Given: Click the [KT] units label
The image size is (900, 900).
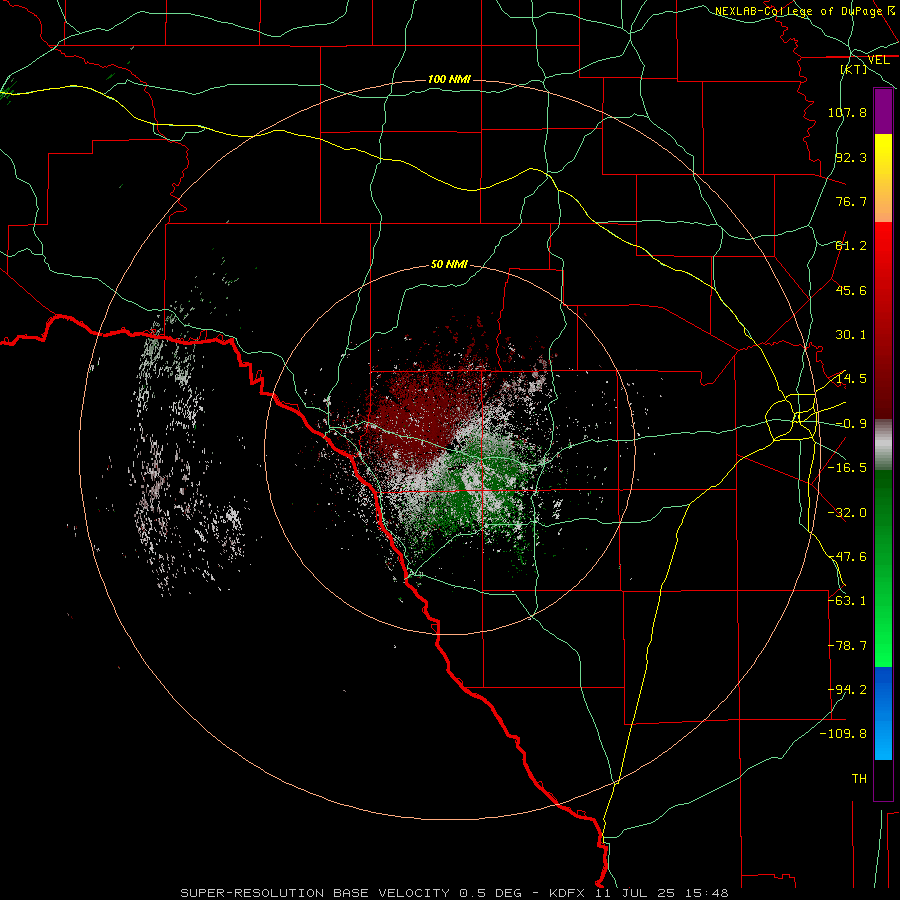Looking at the screenshot, I should pyautogui.click(x=854, y=69).
